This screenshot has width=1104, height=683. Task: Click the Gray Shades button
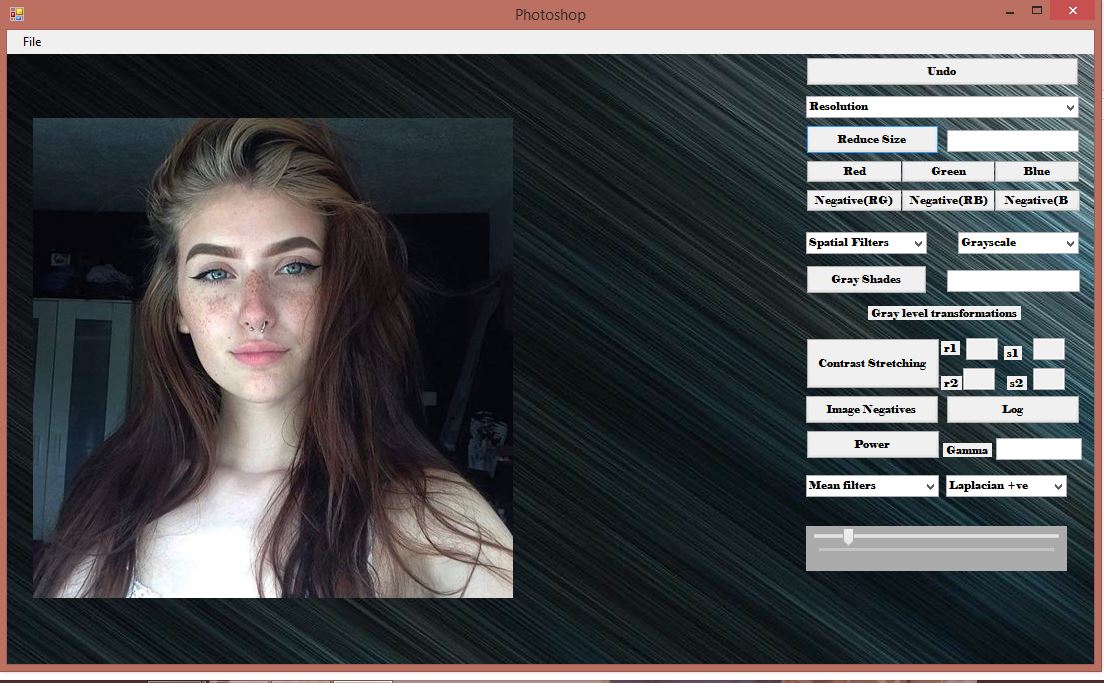pyautogui.click(x=866, y=279)
